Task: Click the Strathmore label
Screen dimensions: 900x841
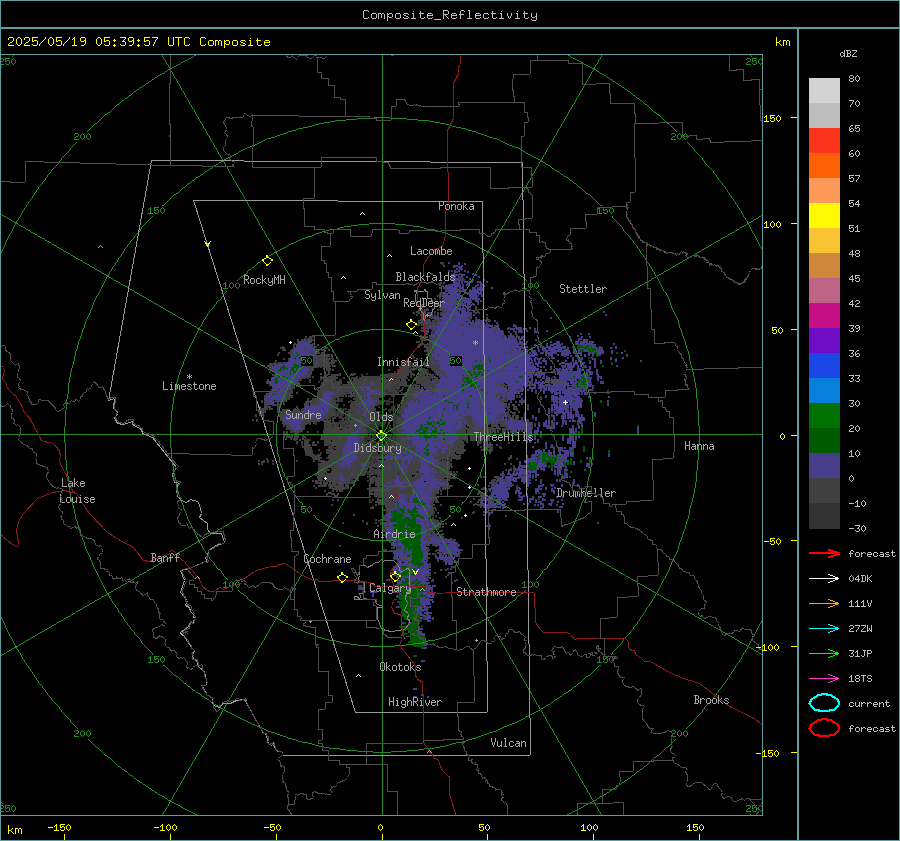Action: (x=486, y=592)
